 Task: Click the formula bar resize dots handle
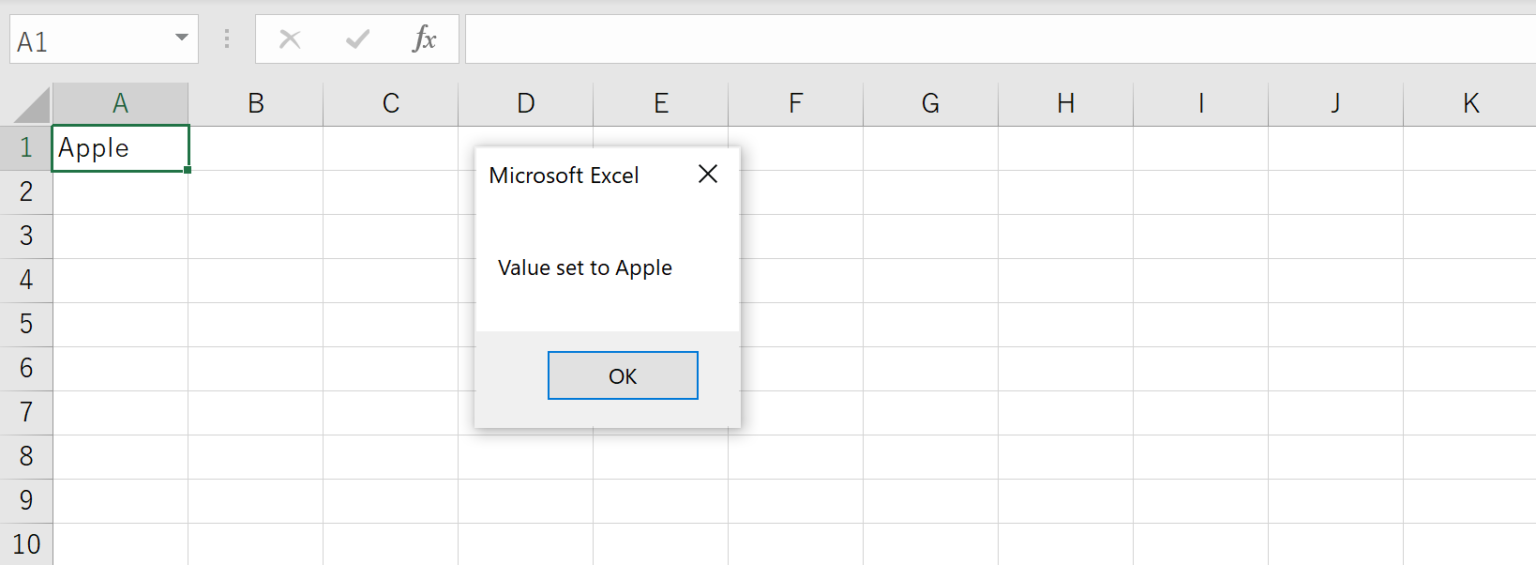(227, 39)
